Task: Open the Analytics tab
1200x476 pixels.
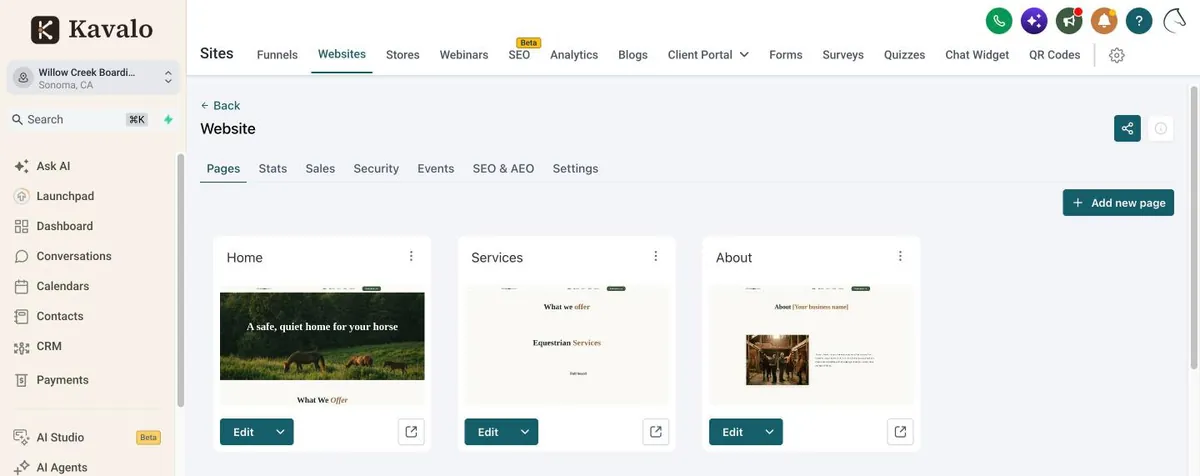Action: pos(574,55)
